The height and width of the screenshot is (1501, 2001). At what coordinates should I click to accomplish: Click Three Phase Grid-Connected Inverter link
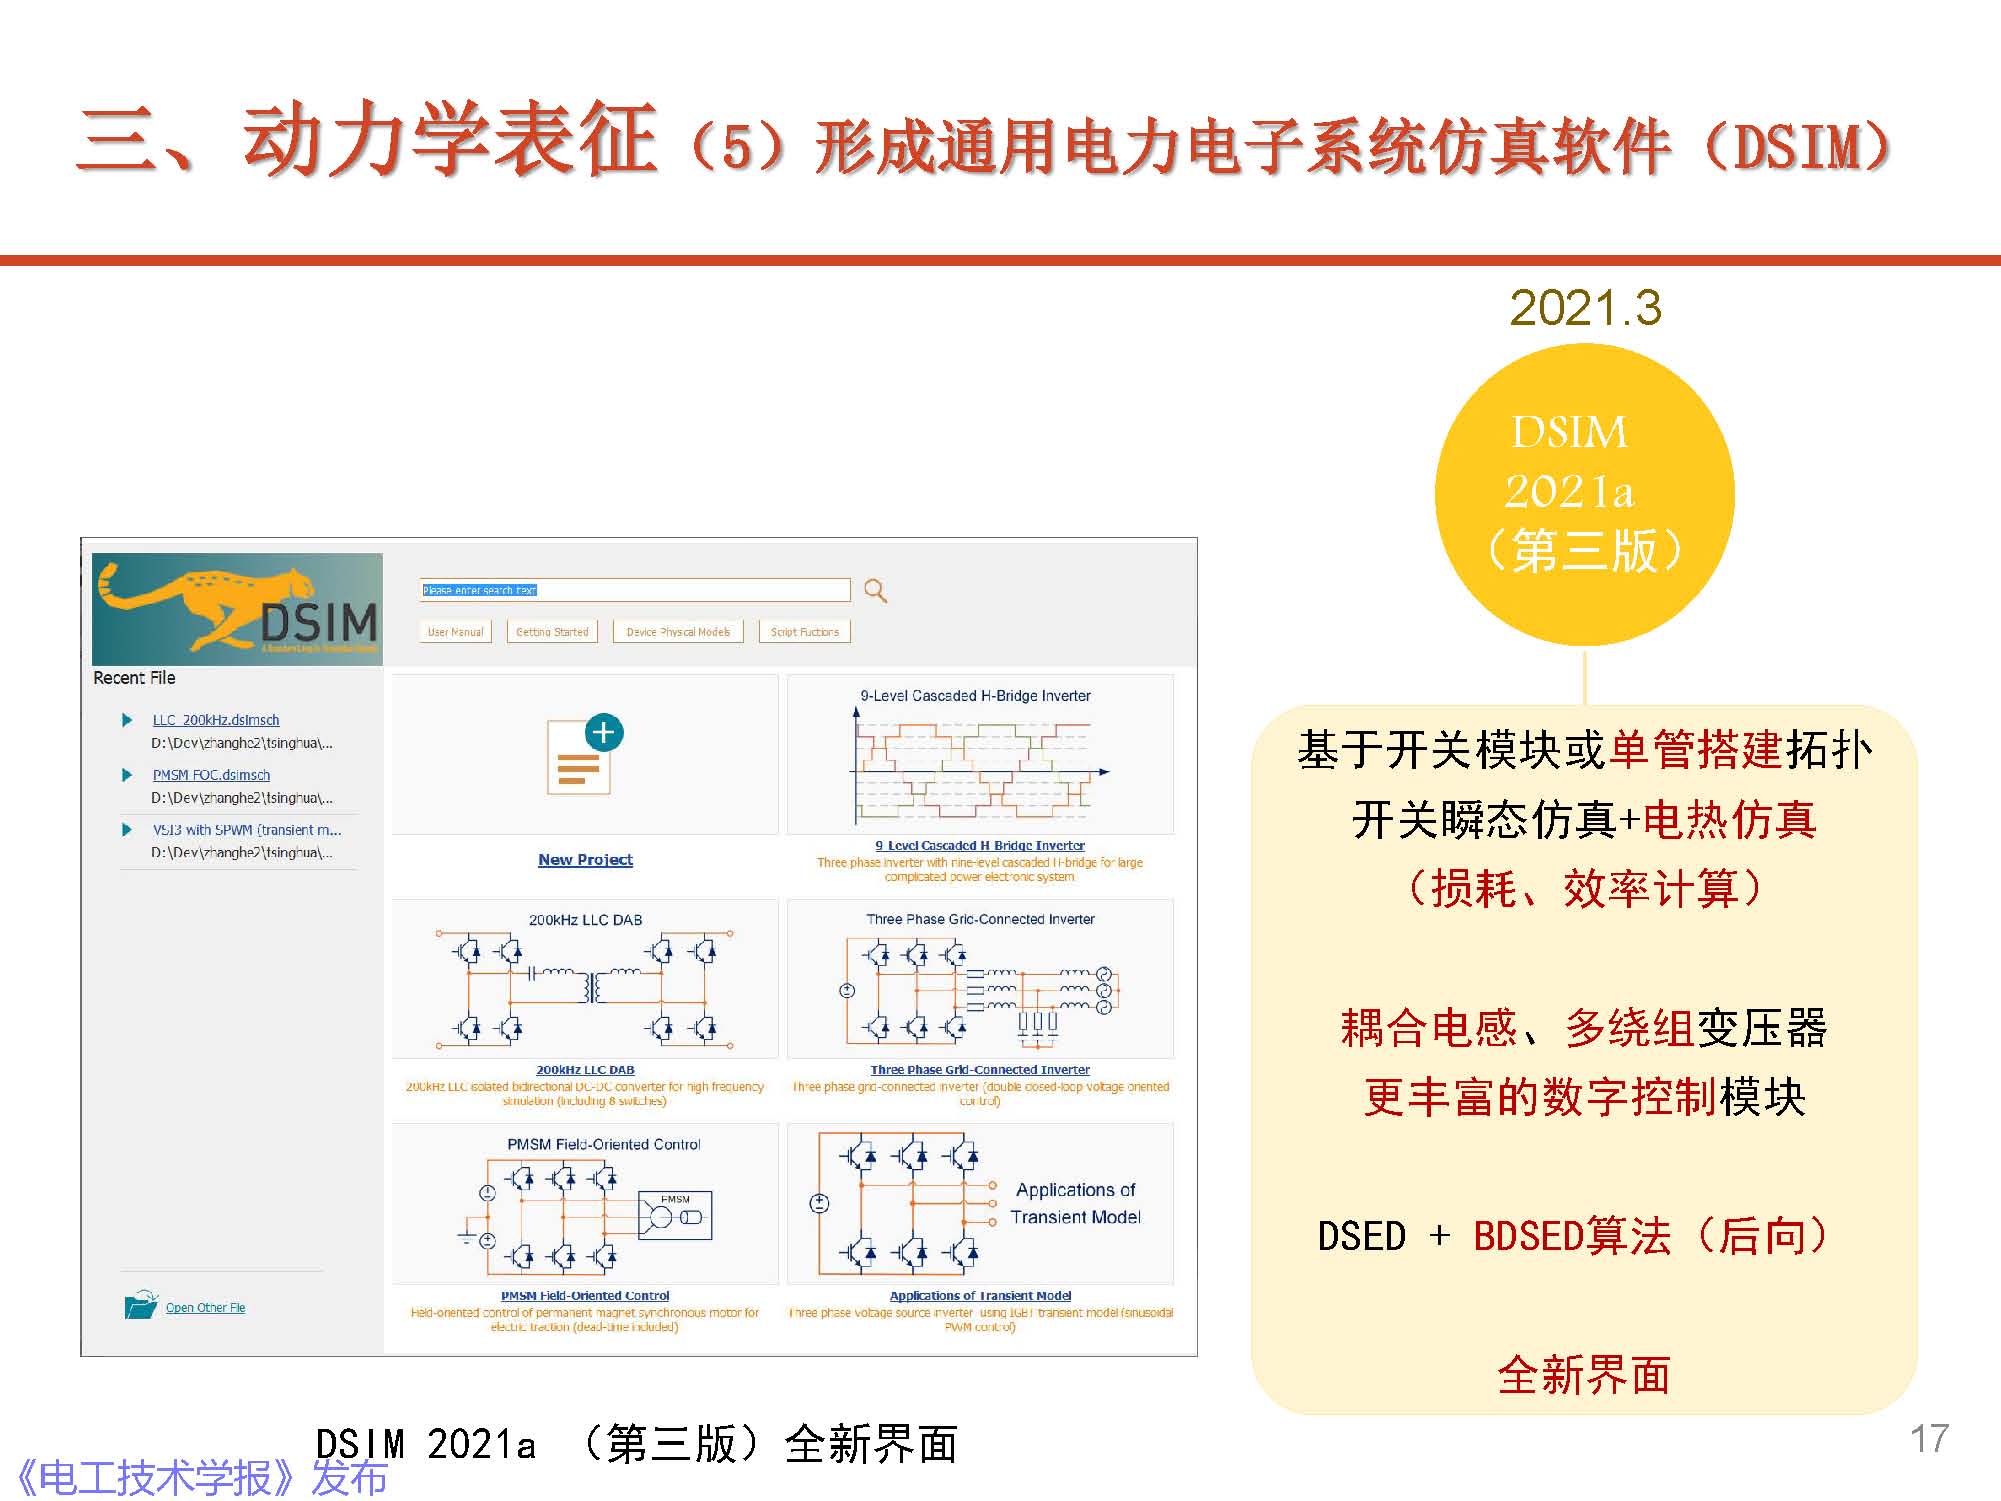(980, 1070)
